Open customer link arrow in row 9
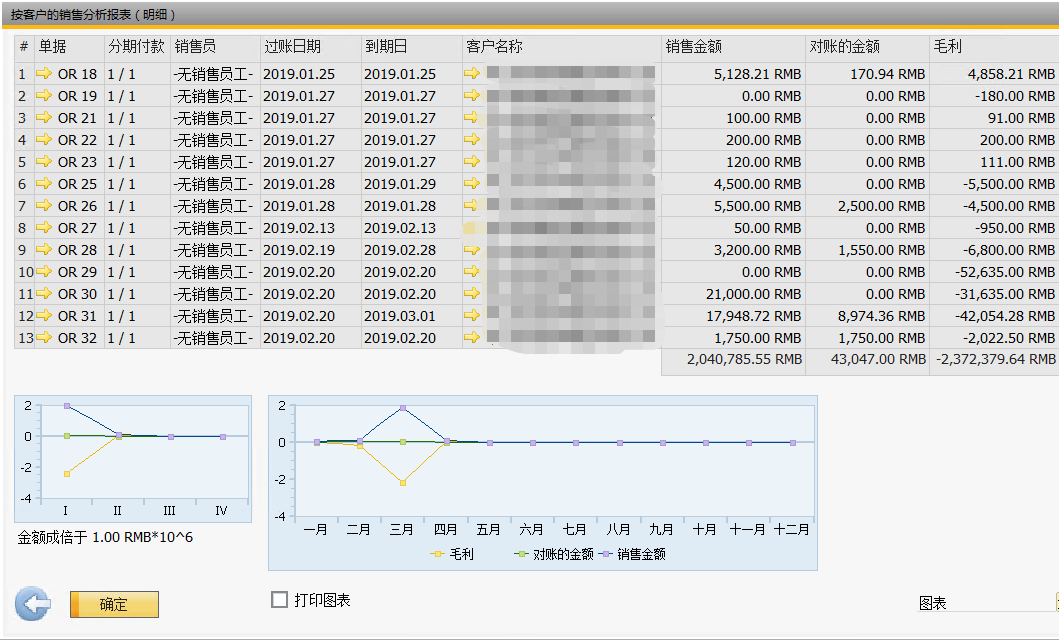 click(472, 250)
